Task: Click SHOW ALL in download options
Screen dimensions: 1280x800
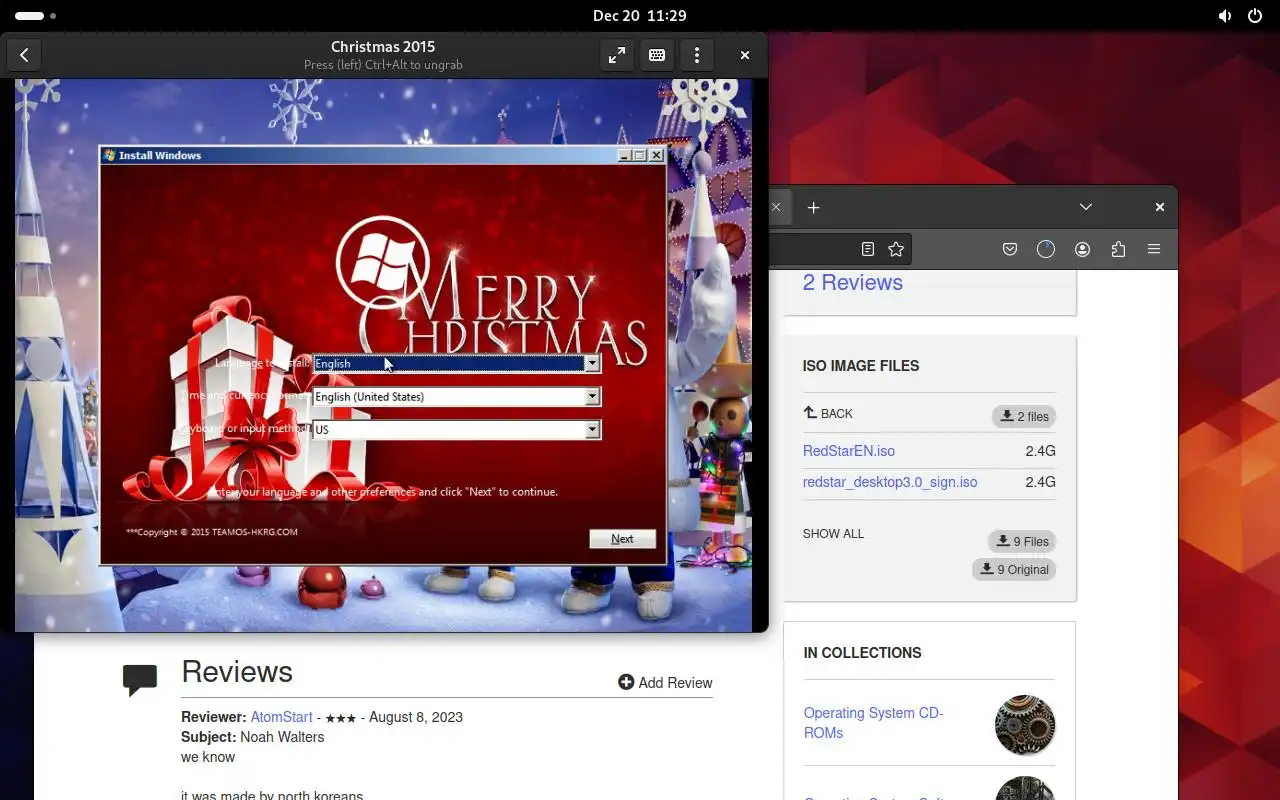Action: tap(833, 534)
